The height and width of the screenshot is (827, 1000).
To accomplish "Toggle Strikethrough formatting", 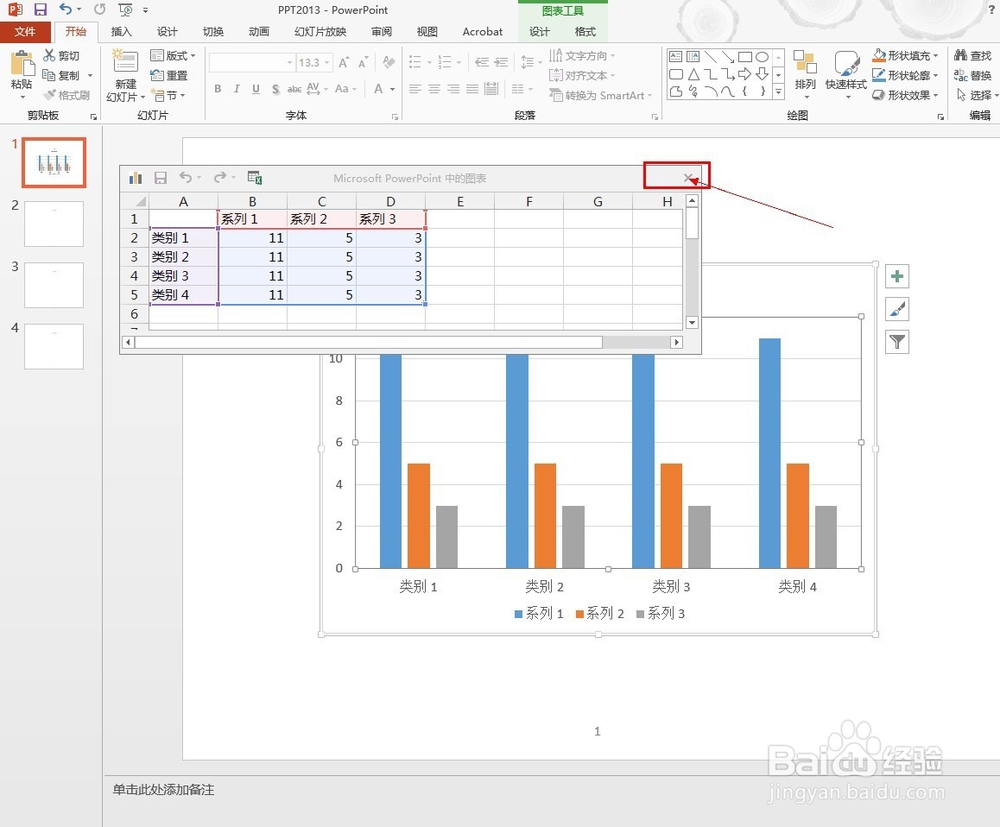I will (x=294, y=89).
